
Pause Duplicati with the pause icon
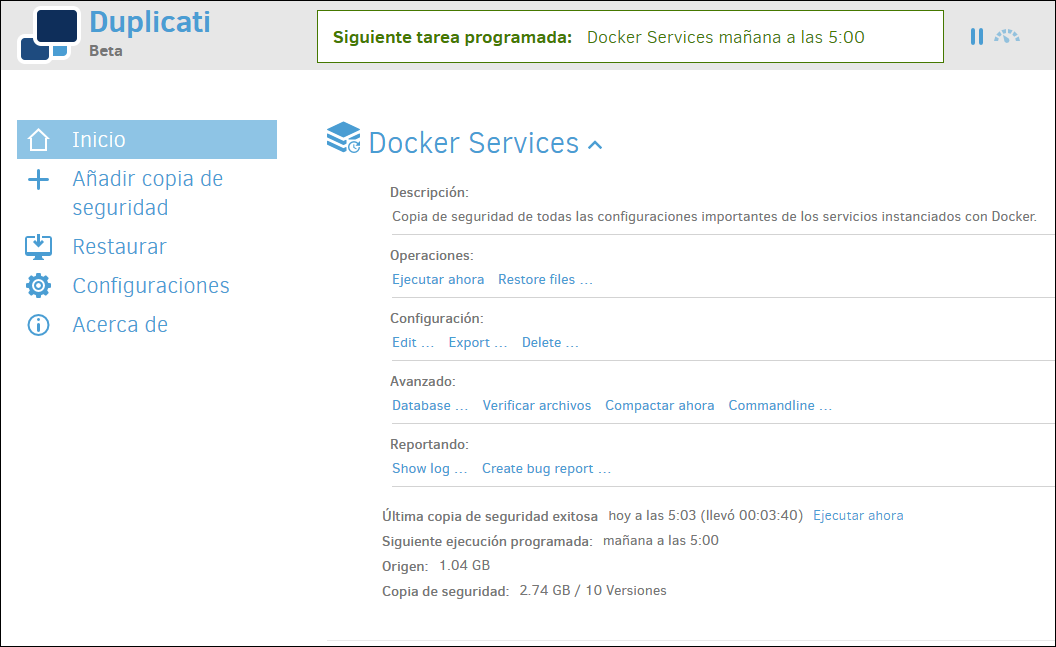977,36
